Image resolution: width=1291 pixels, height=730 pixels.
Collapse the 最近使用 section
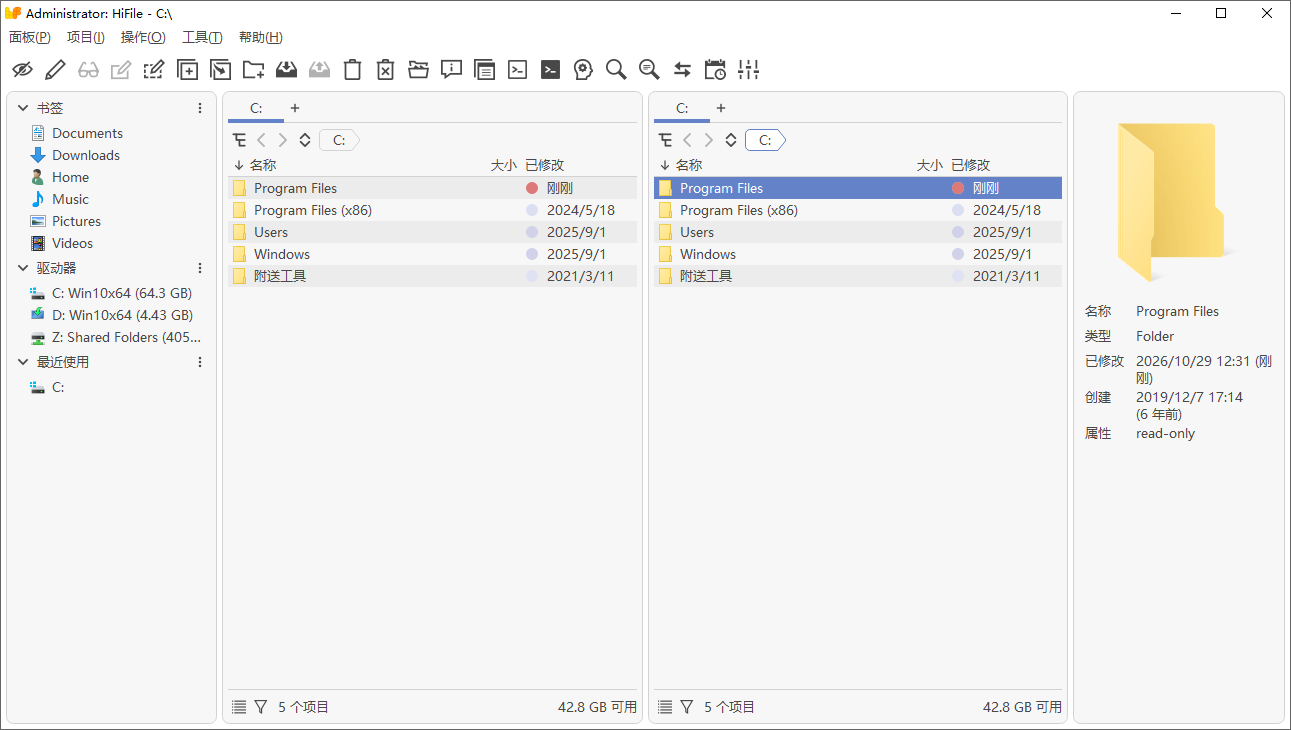click(23, 362)
